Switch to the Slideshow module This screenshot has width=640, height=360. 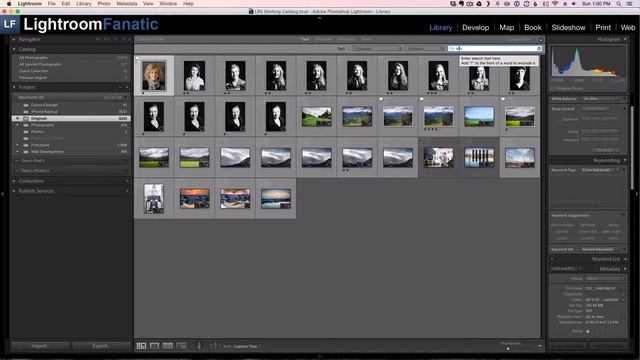coord(568,27)
